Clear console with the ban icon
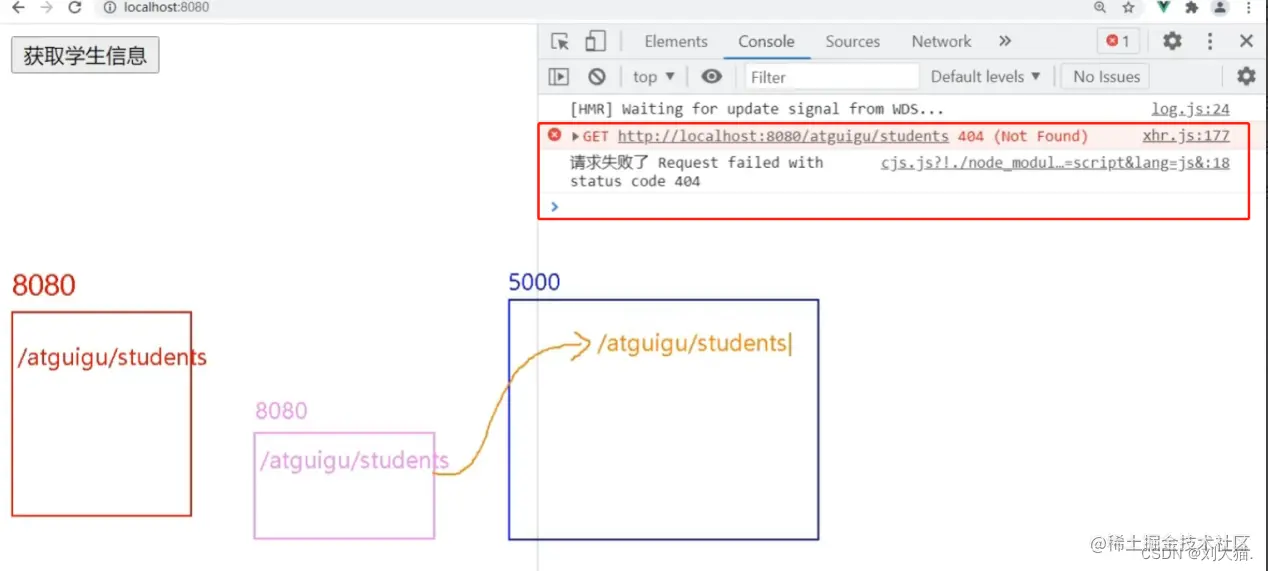The width and height of the screenshot is (1268, 571). [x=597, y=76]
